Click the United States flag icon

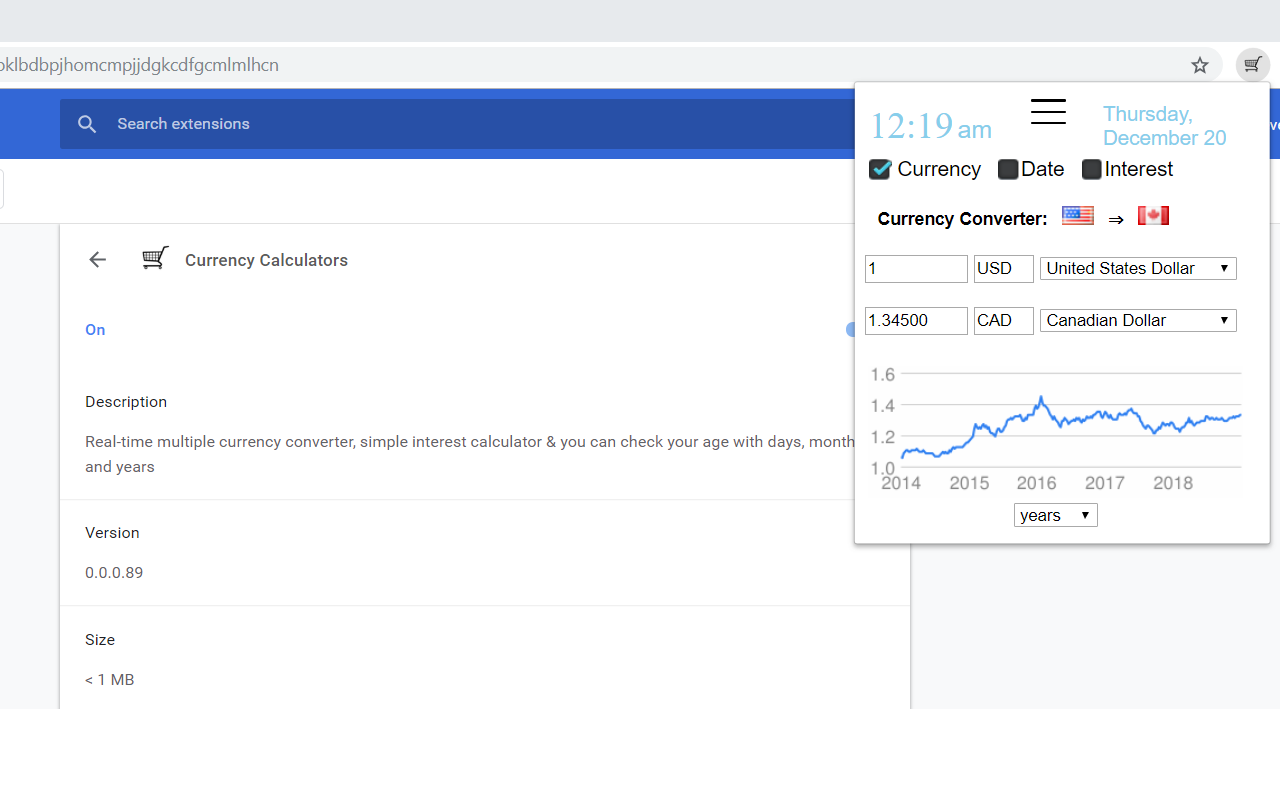[1077, 216]
